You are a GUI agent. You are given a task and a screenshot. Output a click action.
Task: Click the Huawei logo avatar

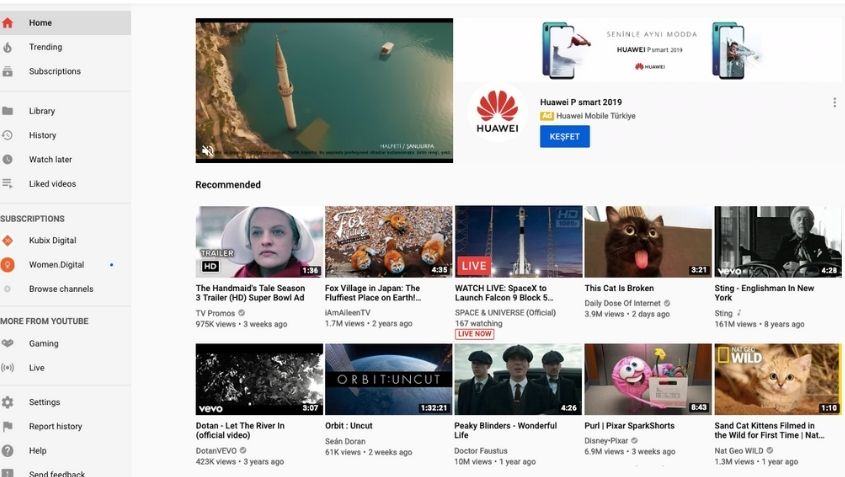pos(497,112)
